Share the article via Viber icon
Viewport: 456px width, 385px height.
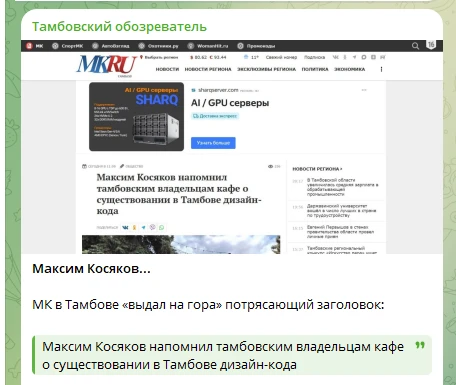pyautogui.click(x=152, y=227)
